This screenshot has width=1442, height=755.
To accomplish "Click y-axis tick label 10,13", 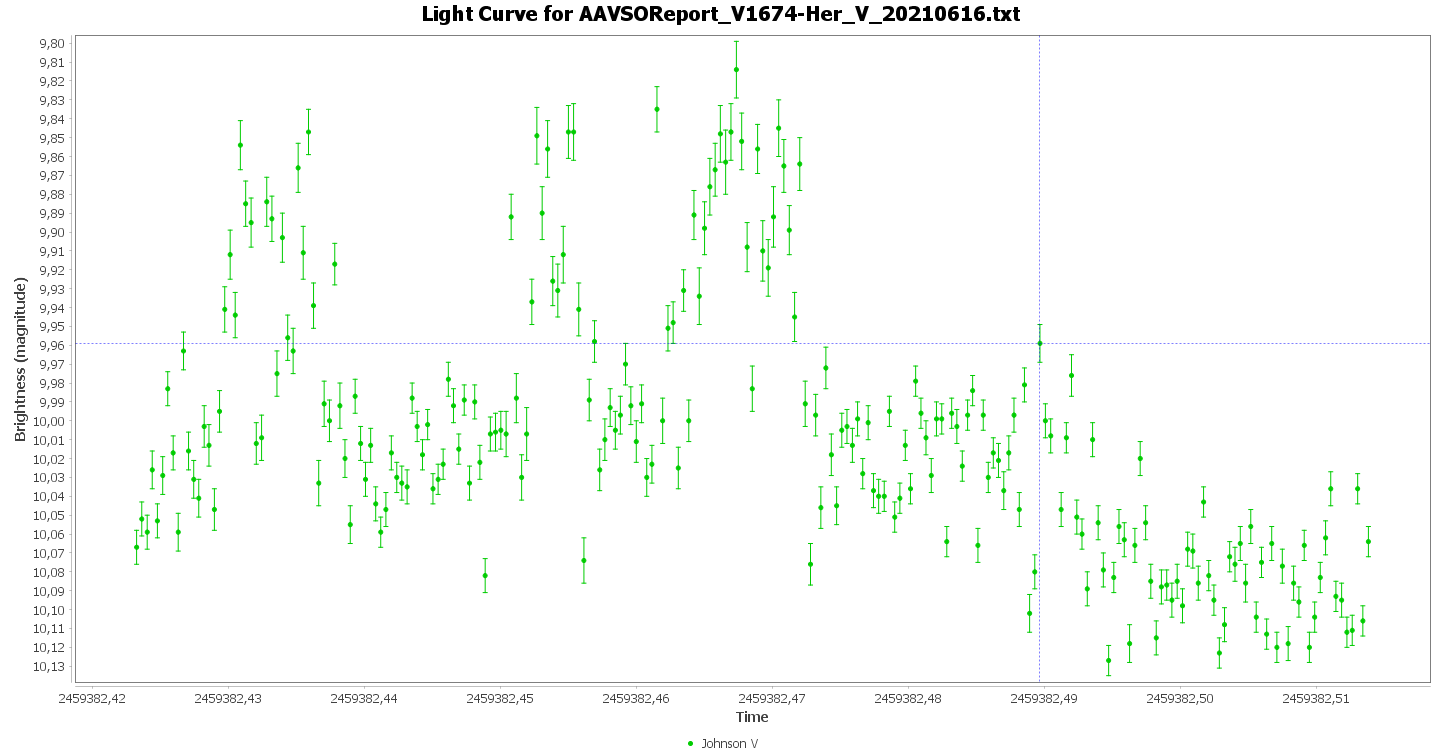I will 49,667.
